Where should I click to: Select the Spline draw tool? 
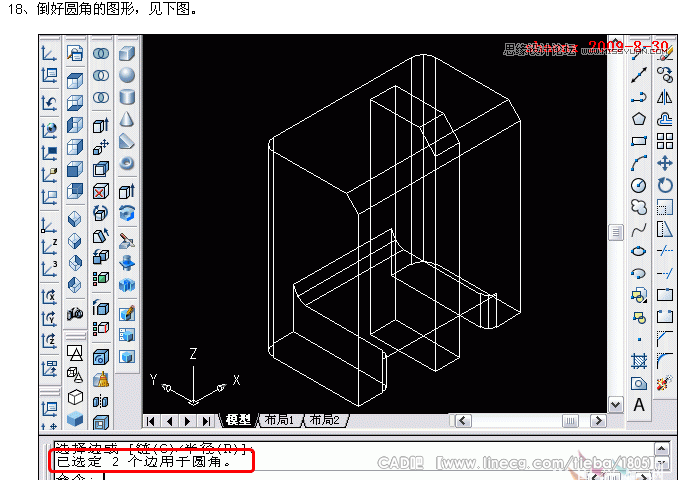pyautogui.click(x=639, y=230)
